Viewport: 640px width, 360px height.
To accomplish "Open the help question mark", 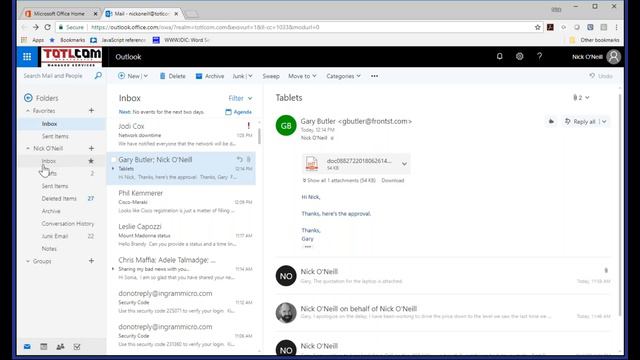I will pos(539,56).
